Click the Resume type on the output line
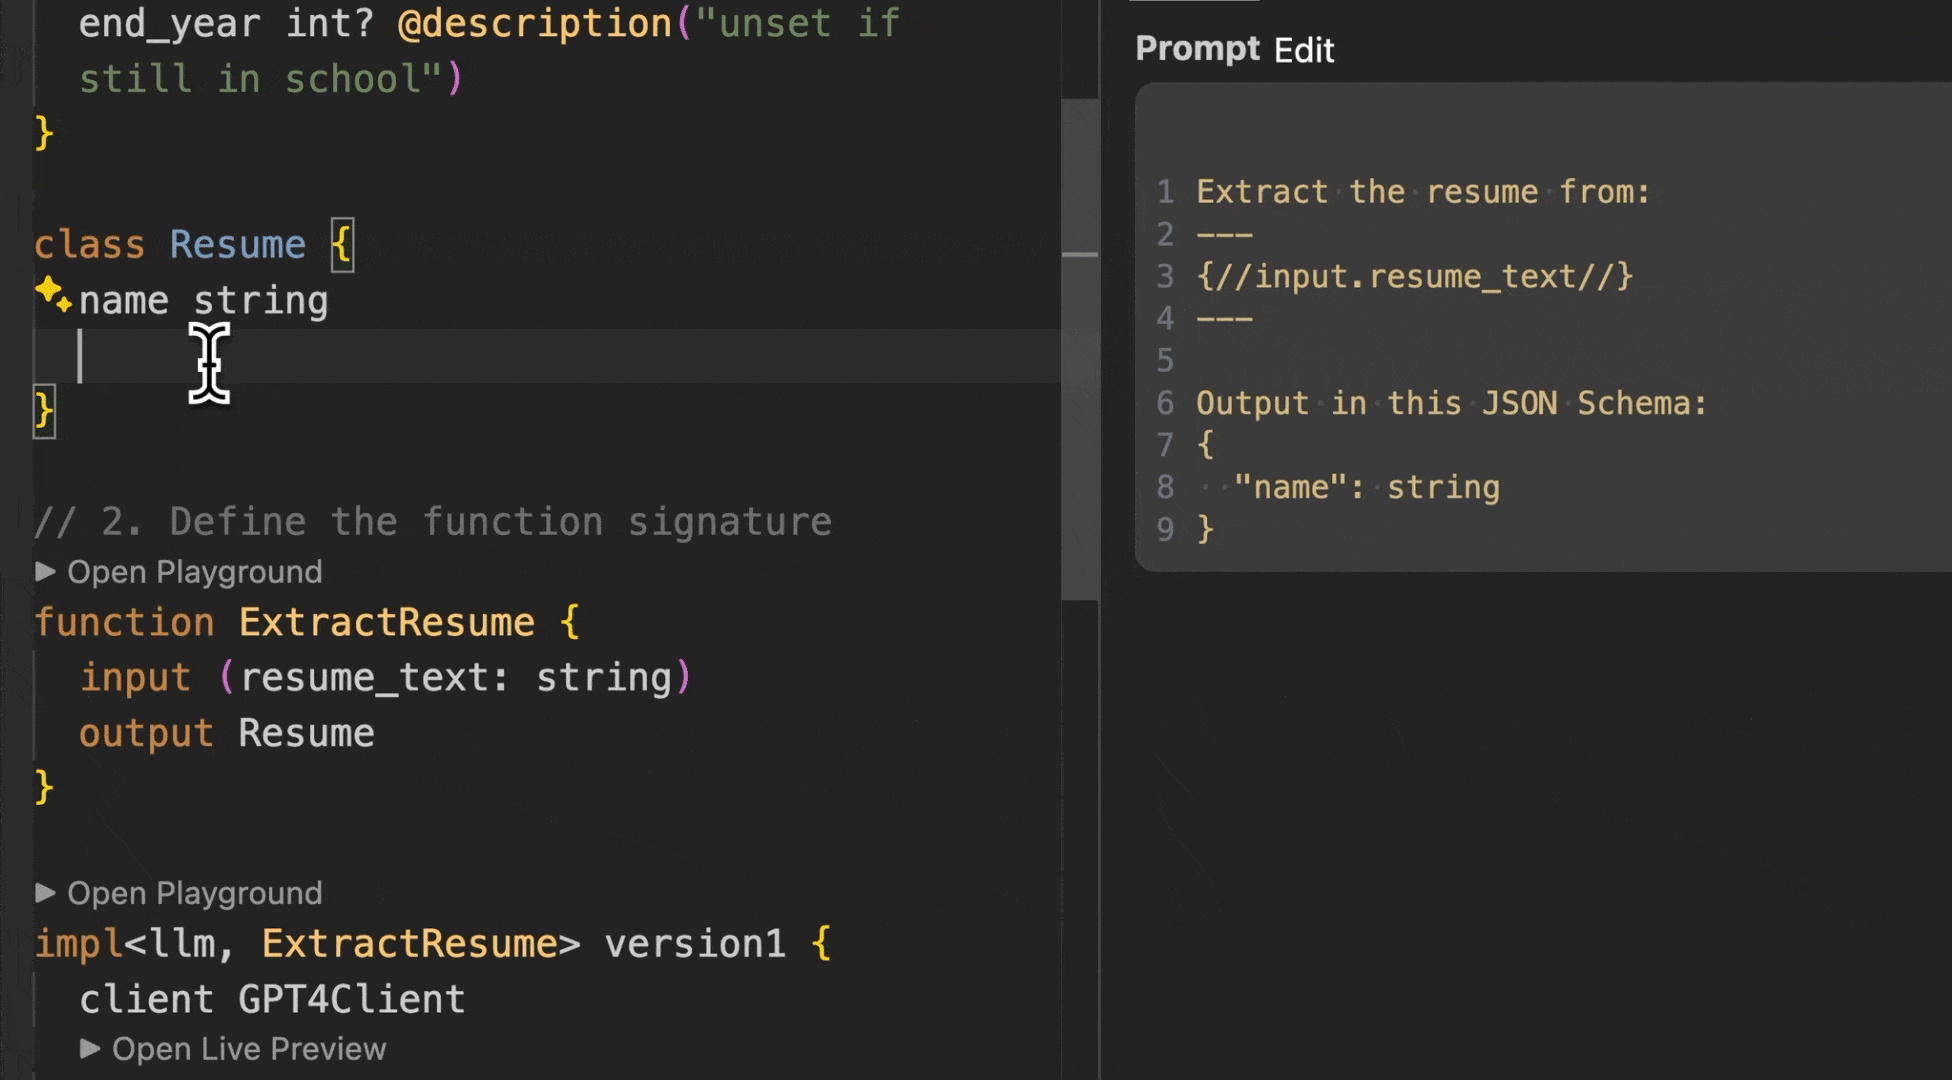The image size is (1952, 1080). (306, 733)
